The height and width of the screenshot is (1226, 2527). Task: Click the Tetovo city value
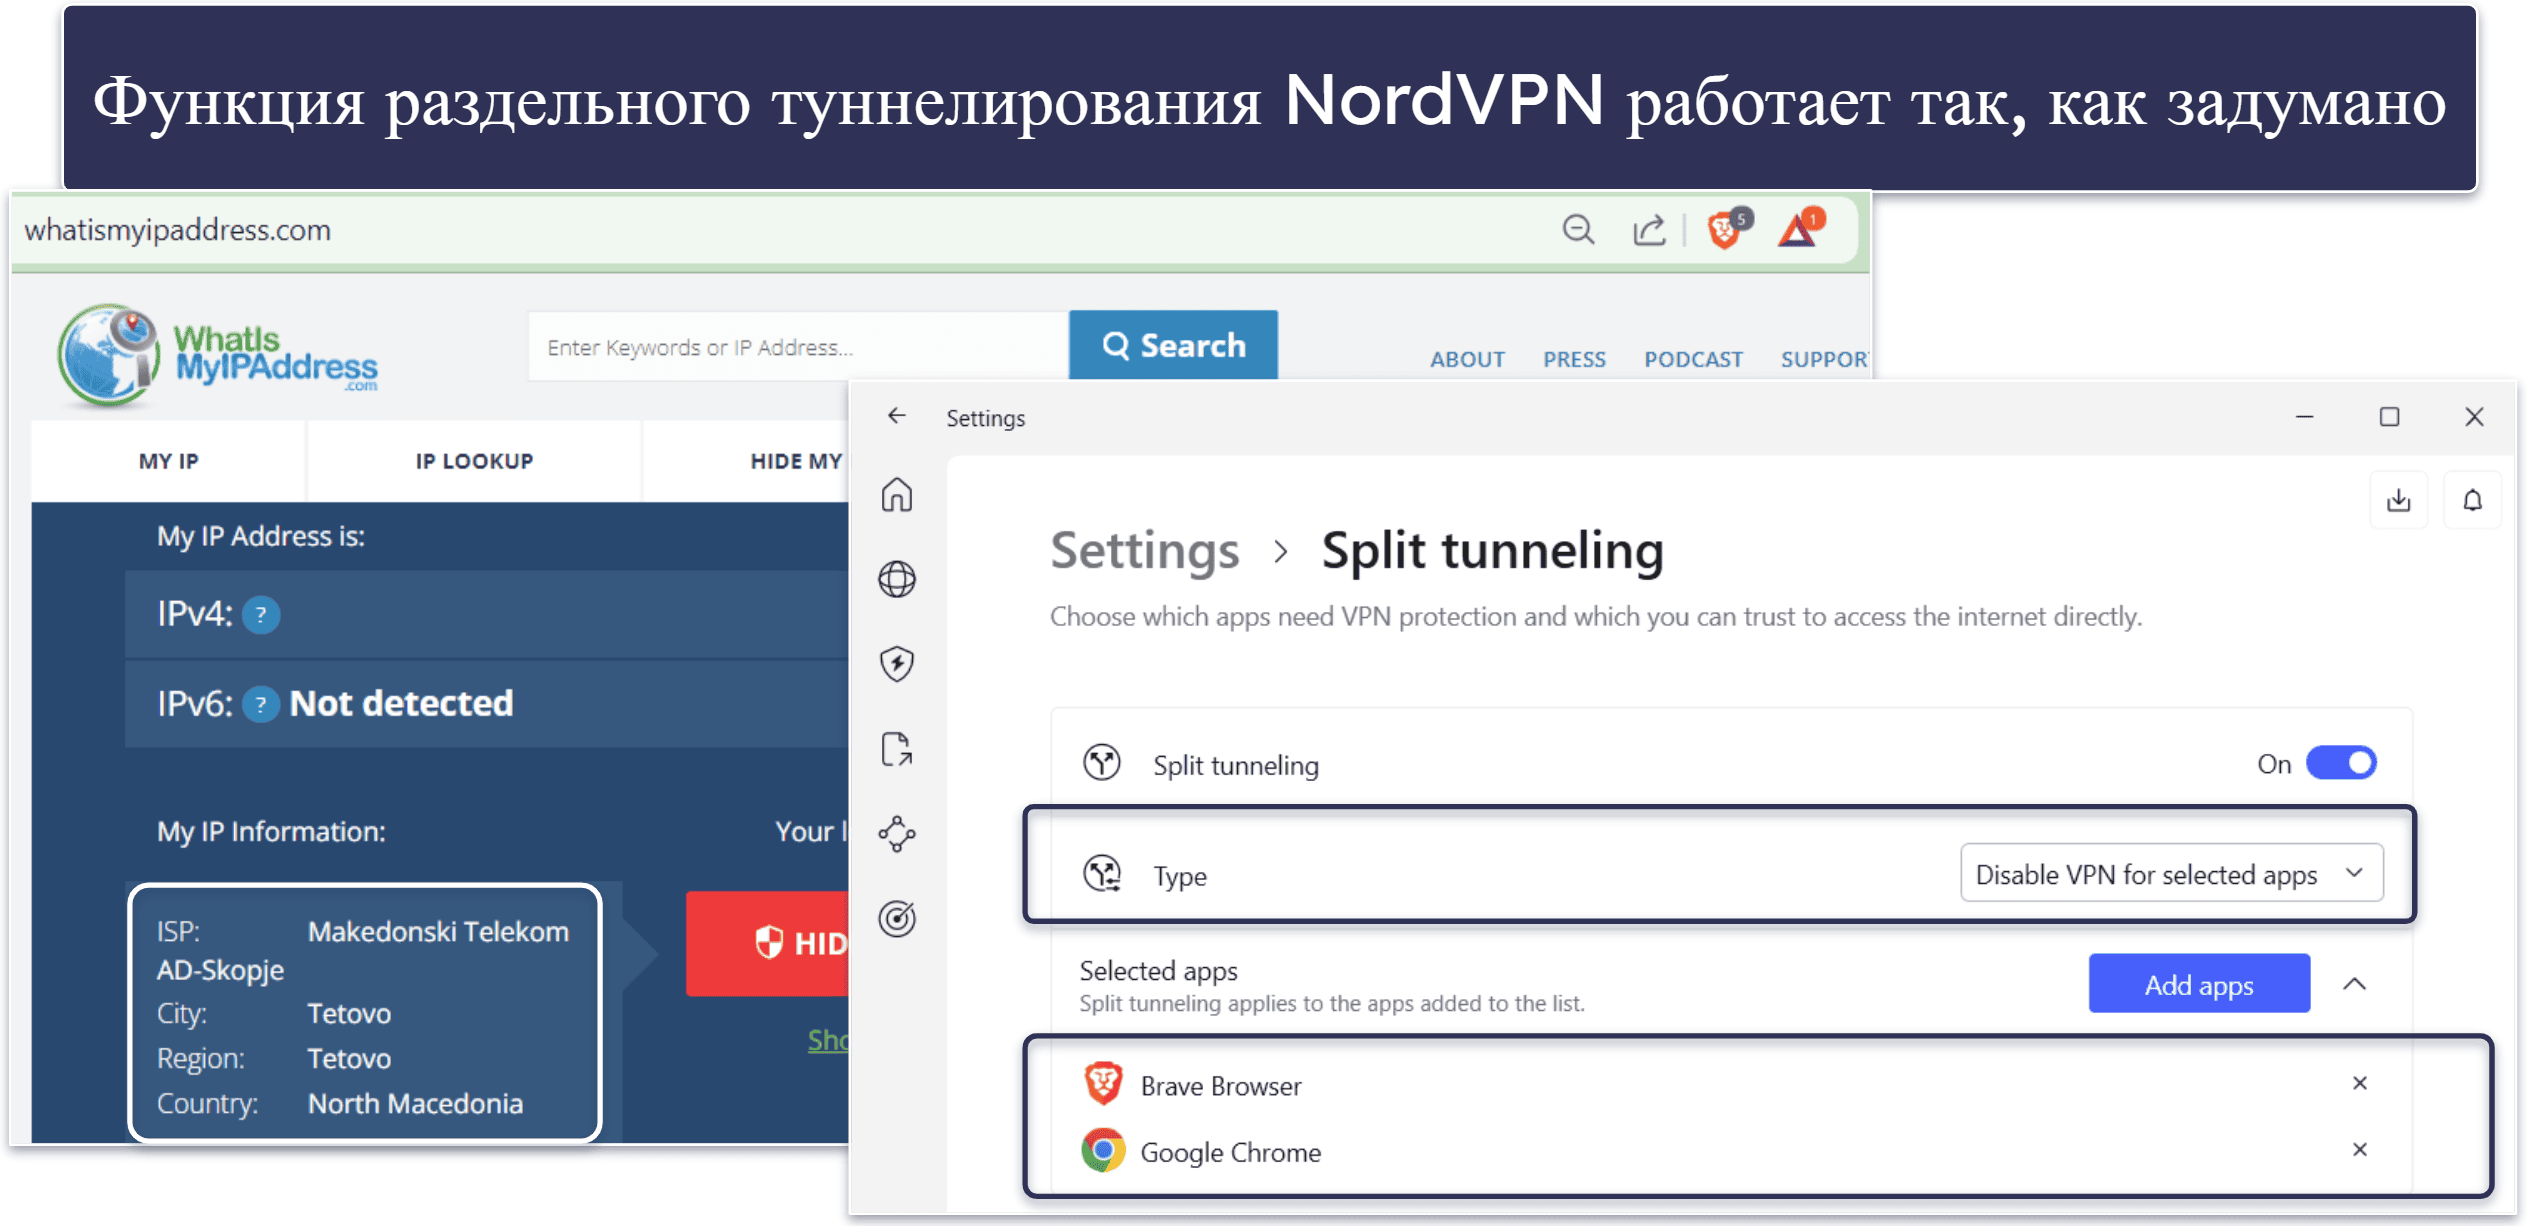point(349,1013)
